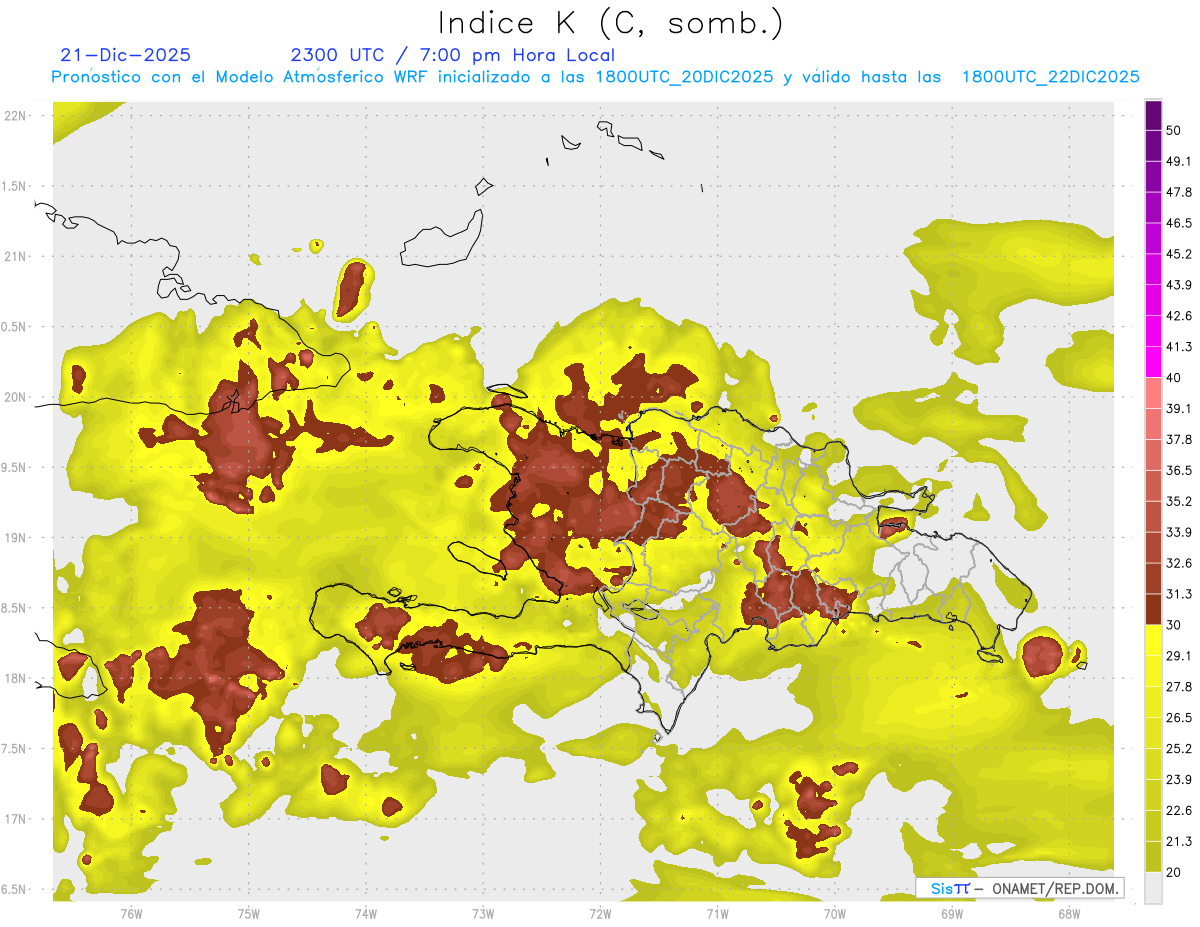Screen dimensions: 1200x927
Task: Click the color scale value "47.8"
Action: 1179,192
